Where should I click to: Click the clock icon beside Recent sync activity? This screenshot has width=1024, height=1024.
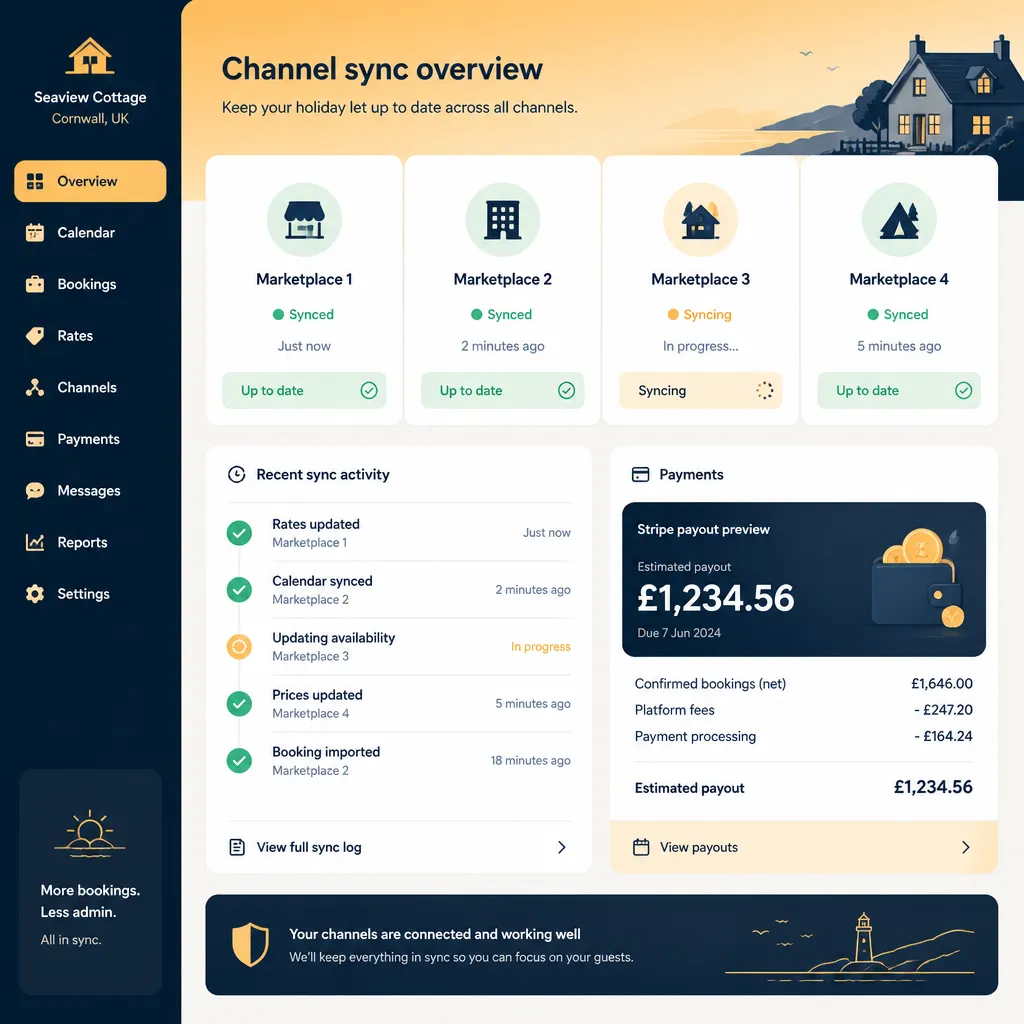[236, 474]
